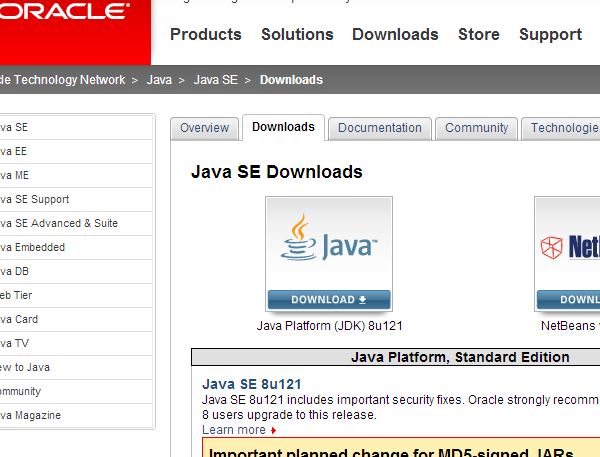Open Java SE Support in sidebar
The width and height of the screenshot is (600, 457).
76,199
